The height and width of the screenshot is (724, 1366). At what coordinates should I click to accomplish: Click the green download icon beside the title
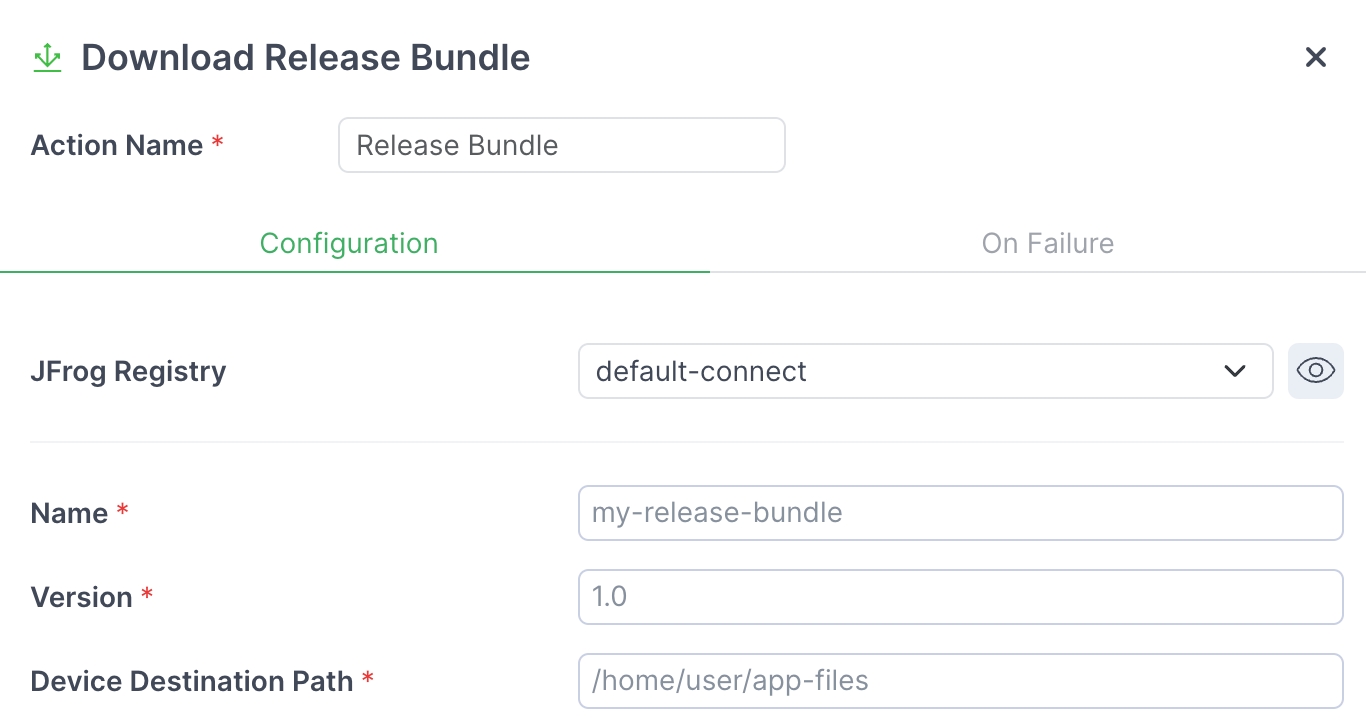[x=47, y=58]
